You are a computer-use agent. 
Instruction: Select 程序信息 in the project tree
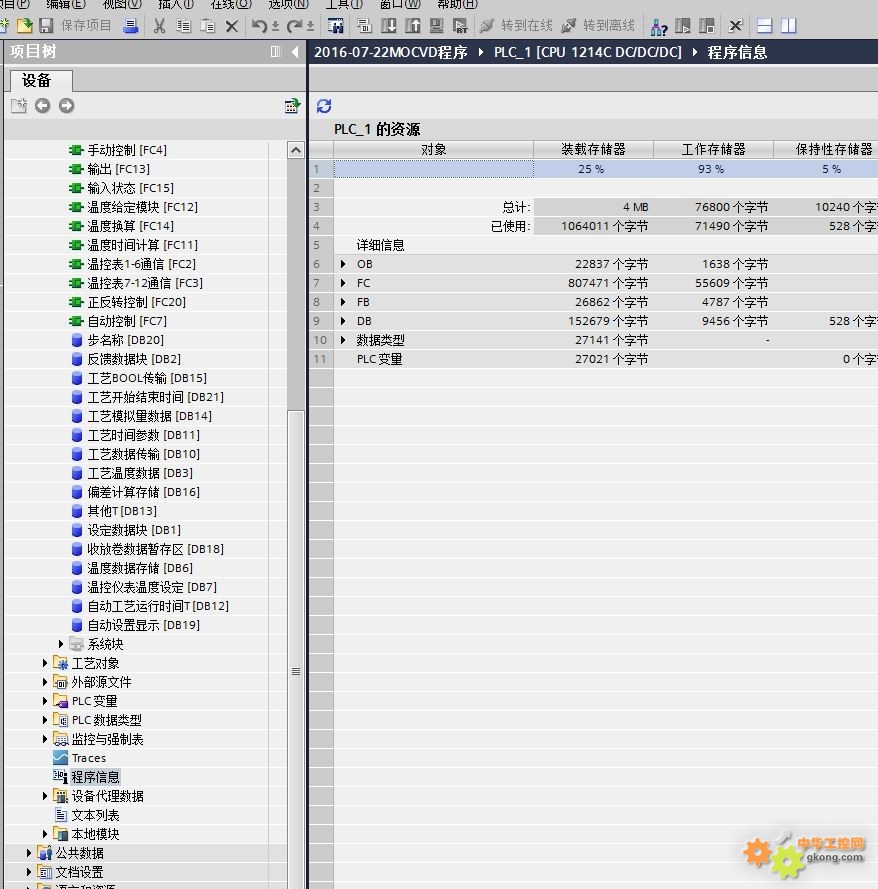click(x=95, y=777)
